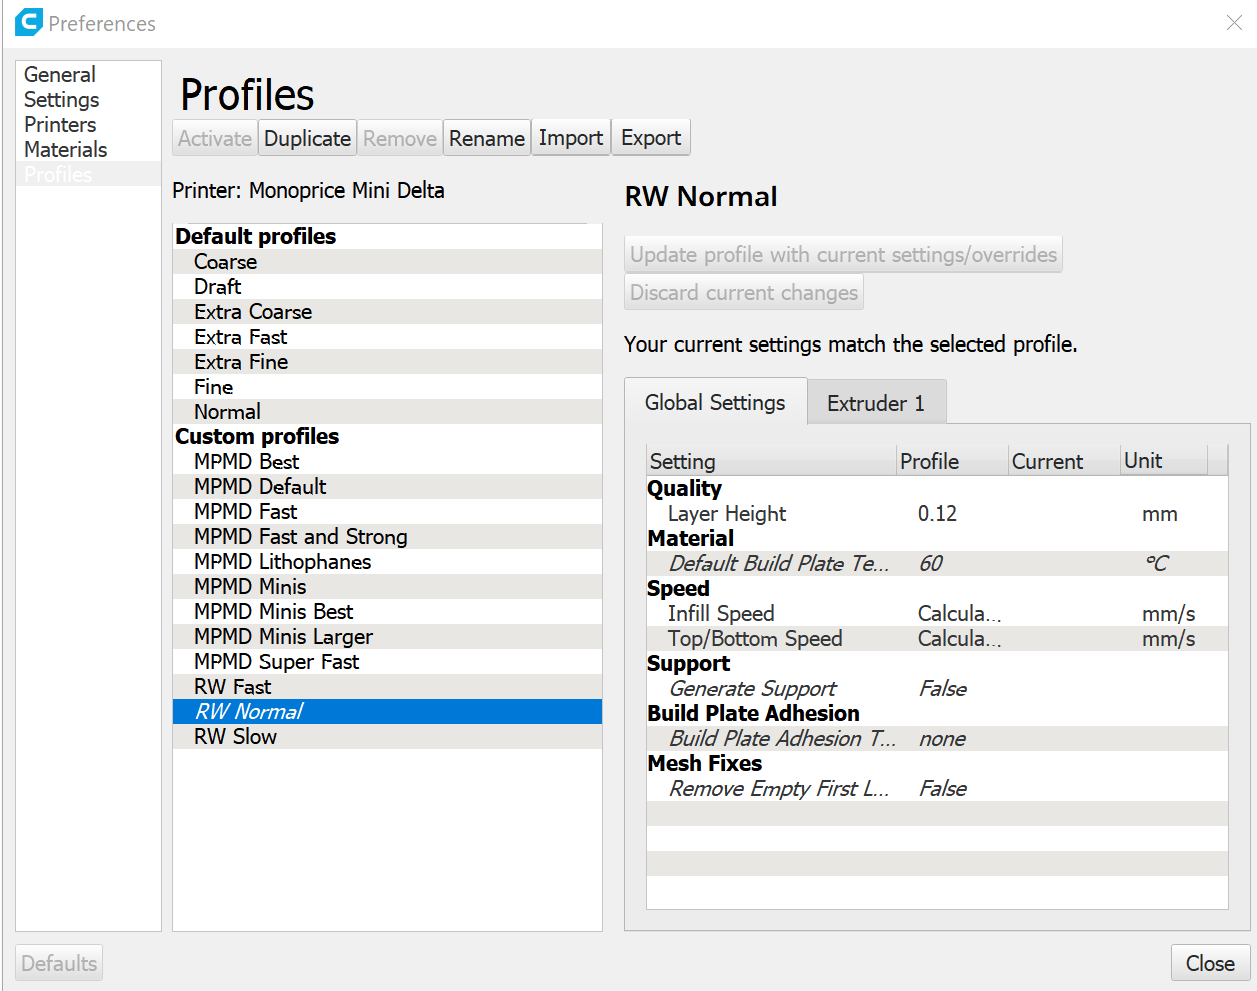Viewport: 1257px width, 991px height.
Task: Click the Setting column header
Action: tap(771, 461)
